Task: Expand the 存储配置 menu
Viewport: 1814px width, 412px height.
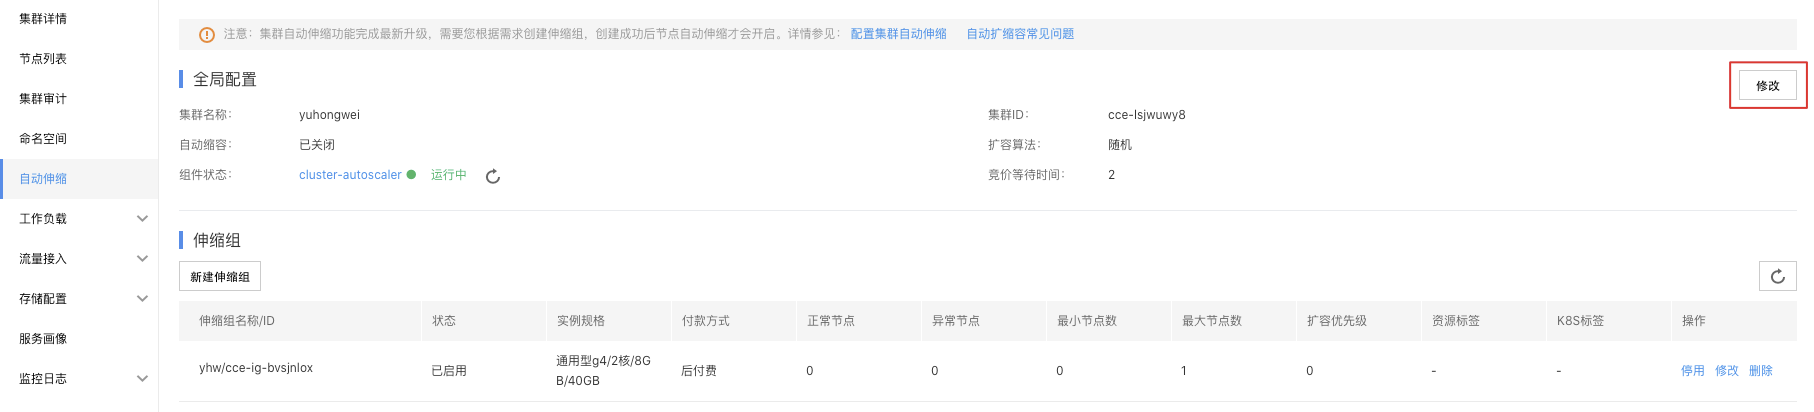Action: [x=142, y=298]
